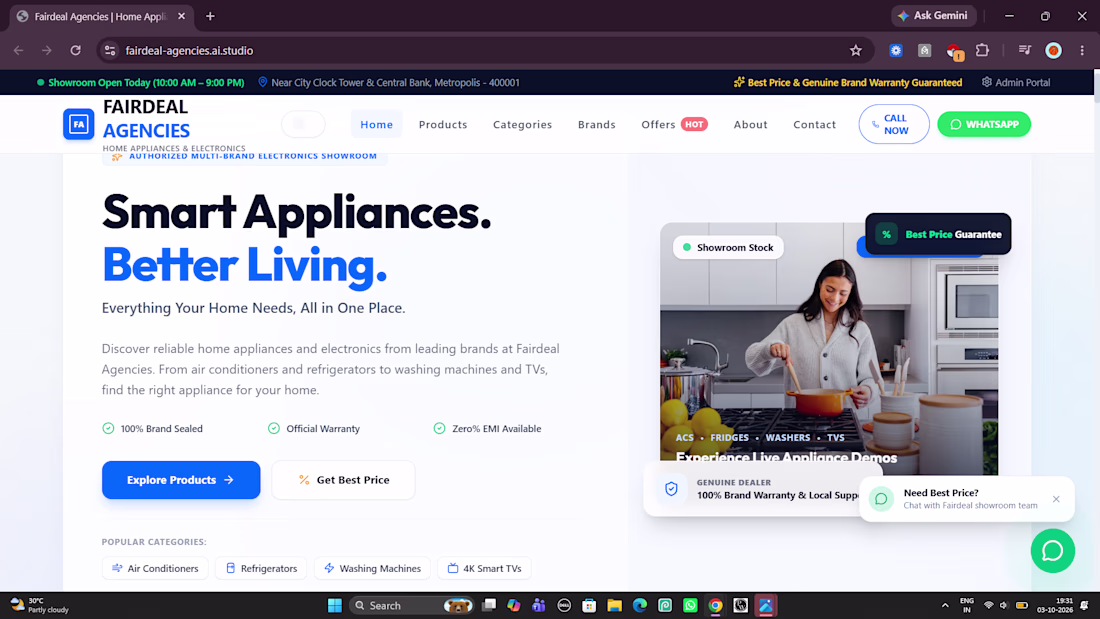Open Microsoft Store from the taskbar

(x=589, y=606)
